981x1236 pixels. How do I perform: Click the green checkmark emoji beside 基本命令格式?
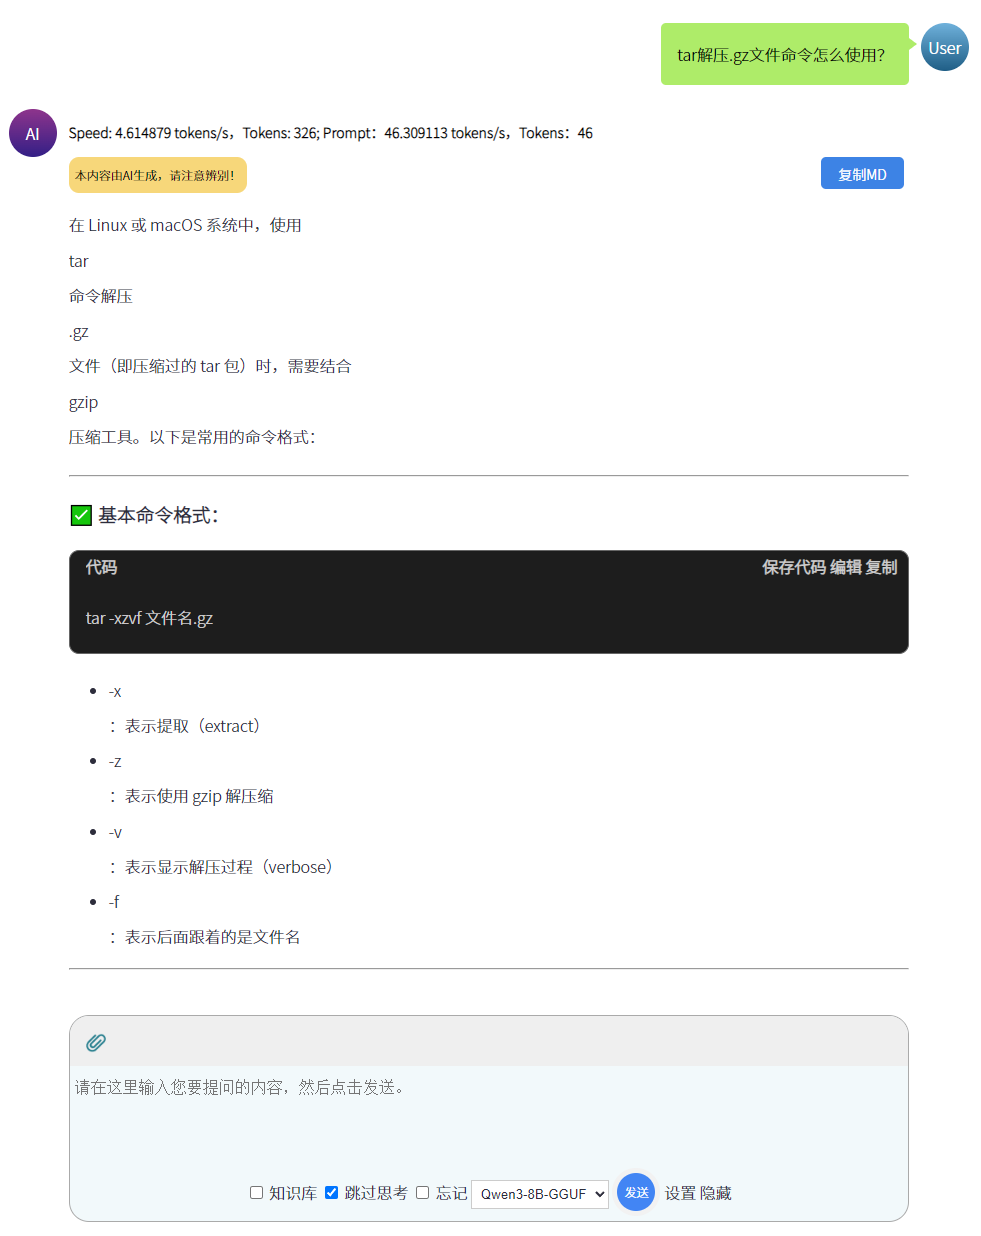click(82, 515)
